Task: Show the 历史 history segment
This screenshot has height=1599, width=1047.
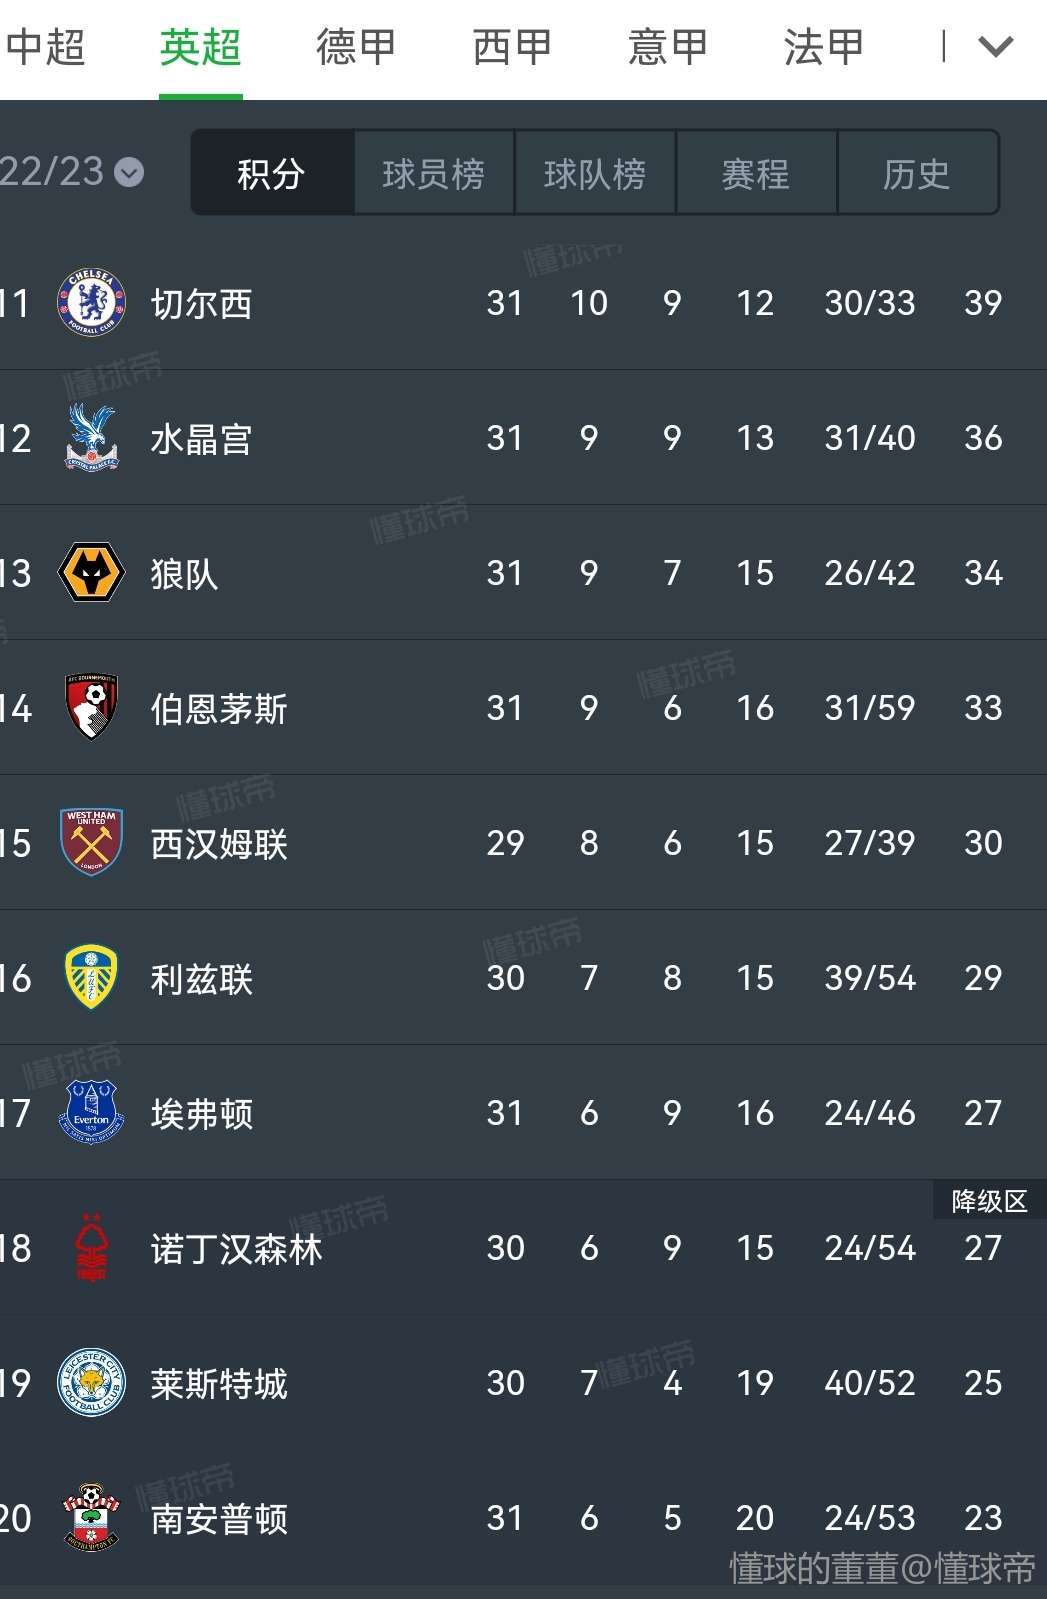Action: 917,173
